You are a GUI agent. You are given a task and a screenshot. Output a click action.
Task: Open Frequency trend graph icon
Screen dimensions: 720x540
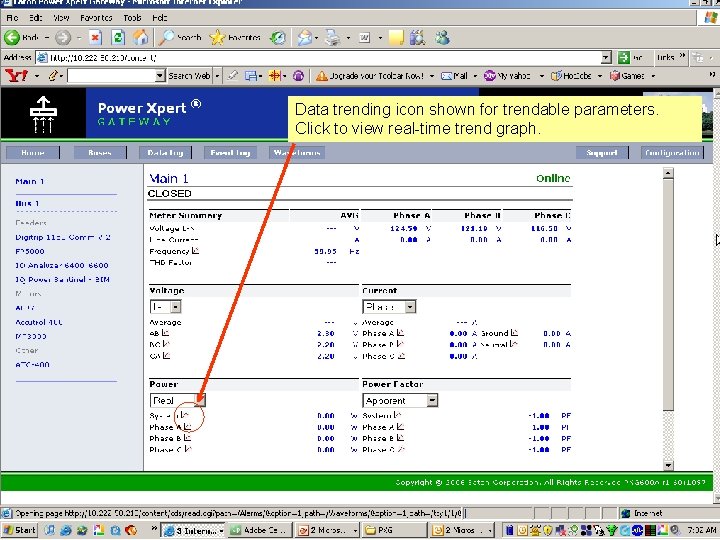click(195, 251)
